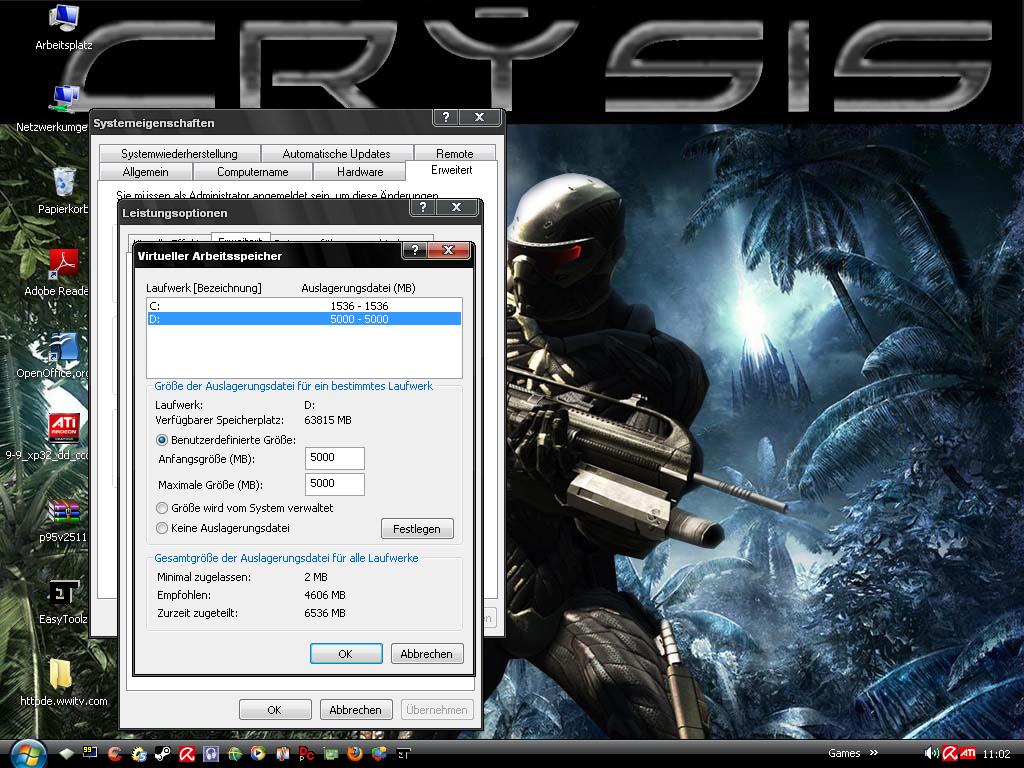Click the Maximale Größe (MB) input field
This screenshot has height=768, width=1024.
point(334,485)
